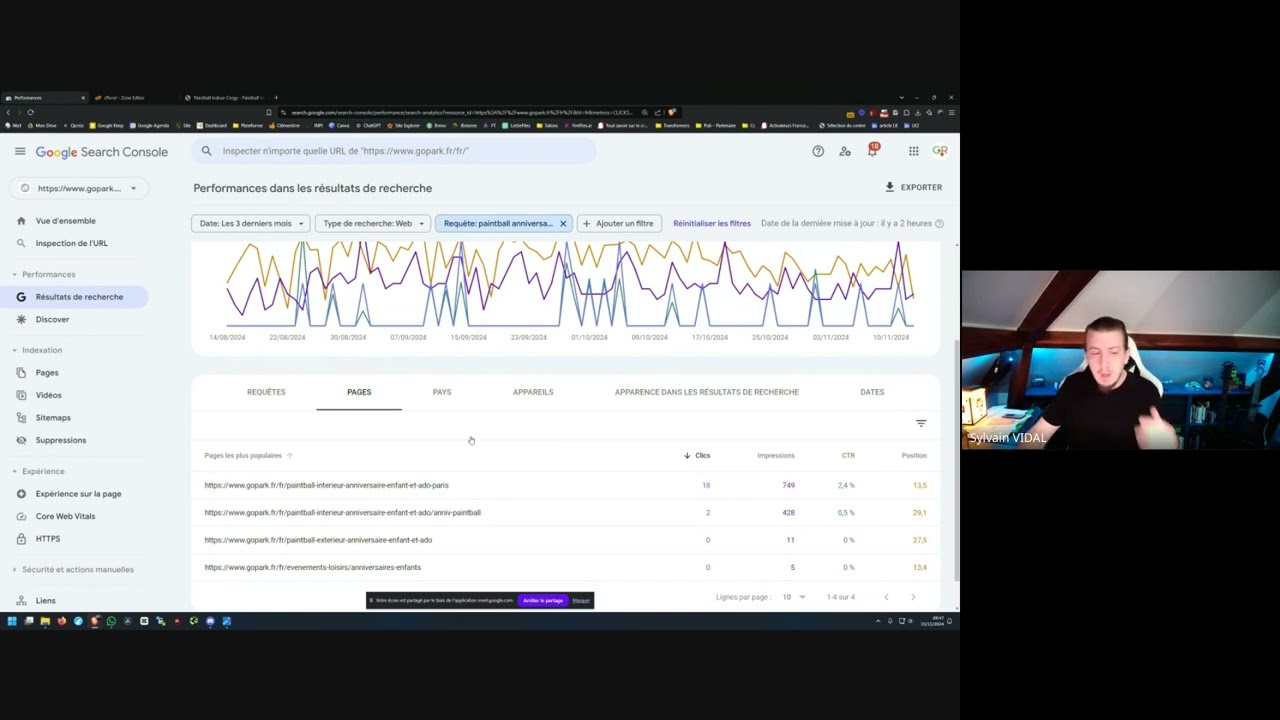Click the Vue d'ensemble home icon
Image resolution: width=1280 pixels, height=720 pixels.
click(x=21, y=221)
